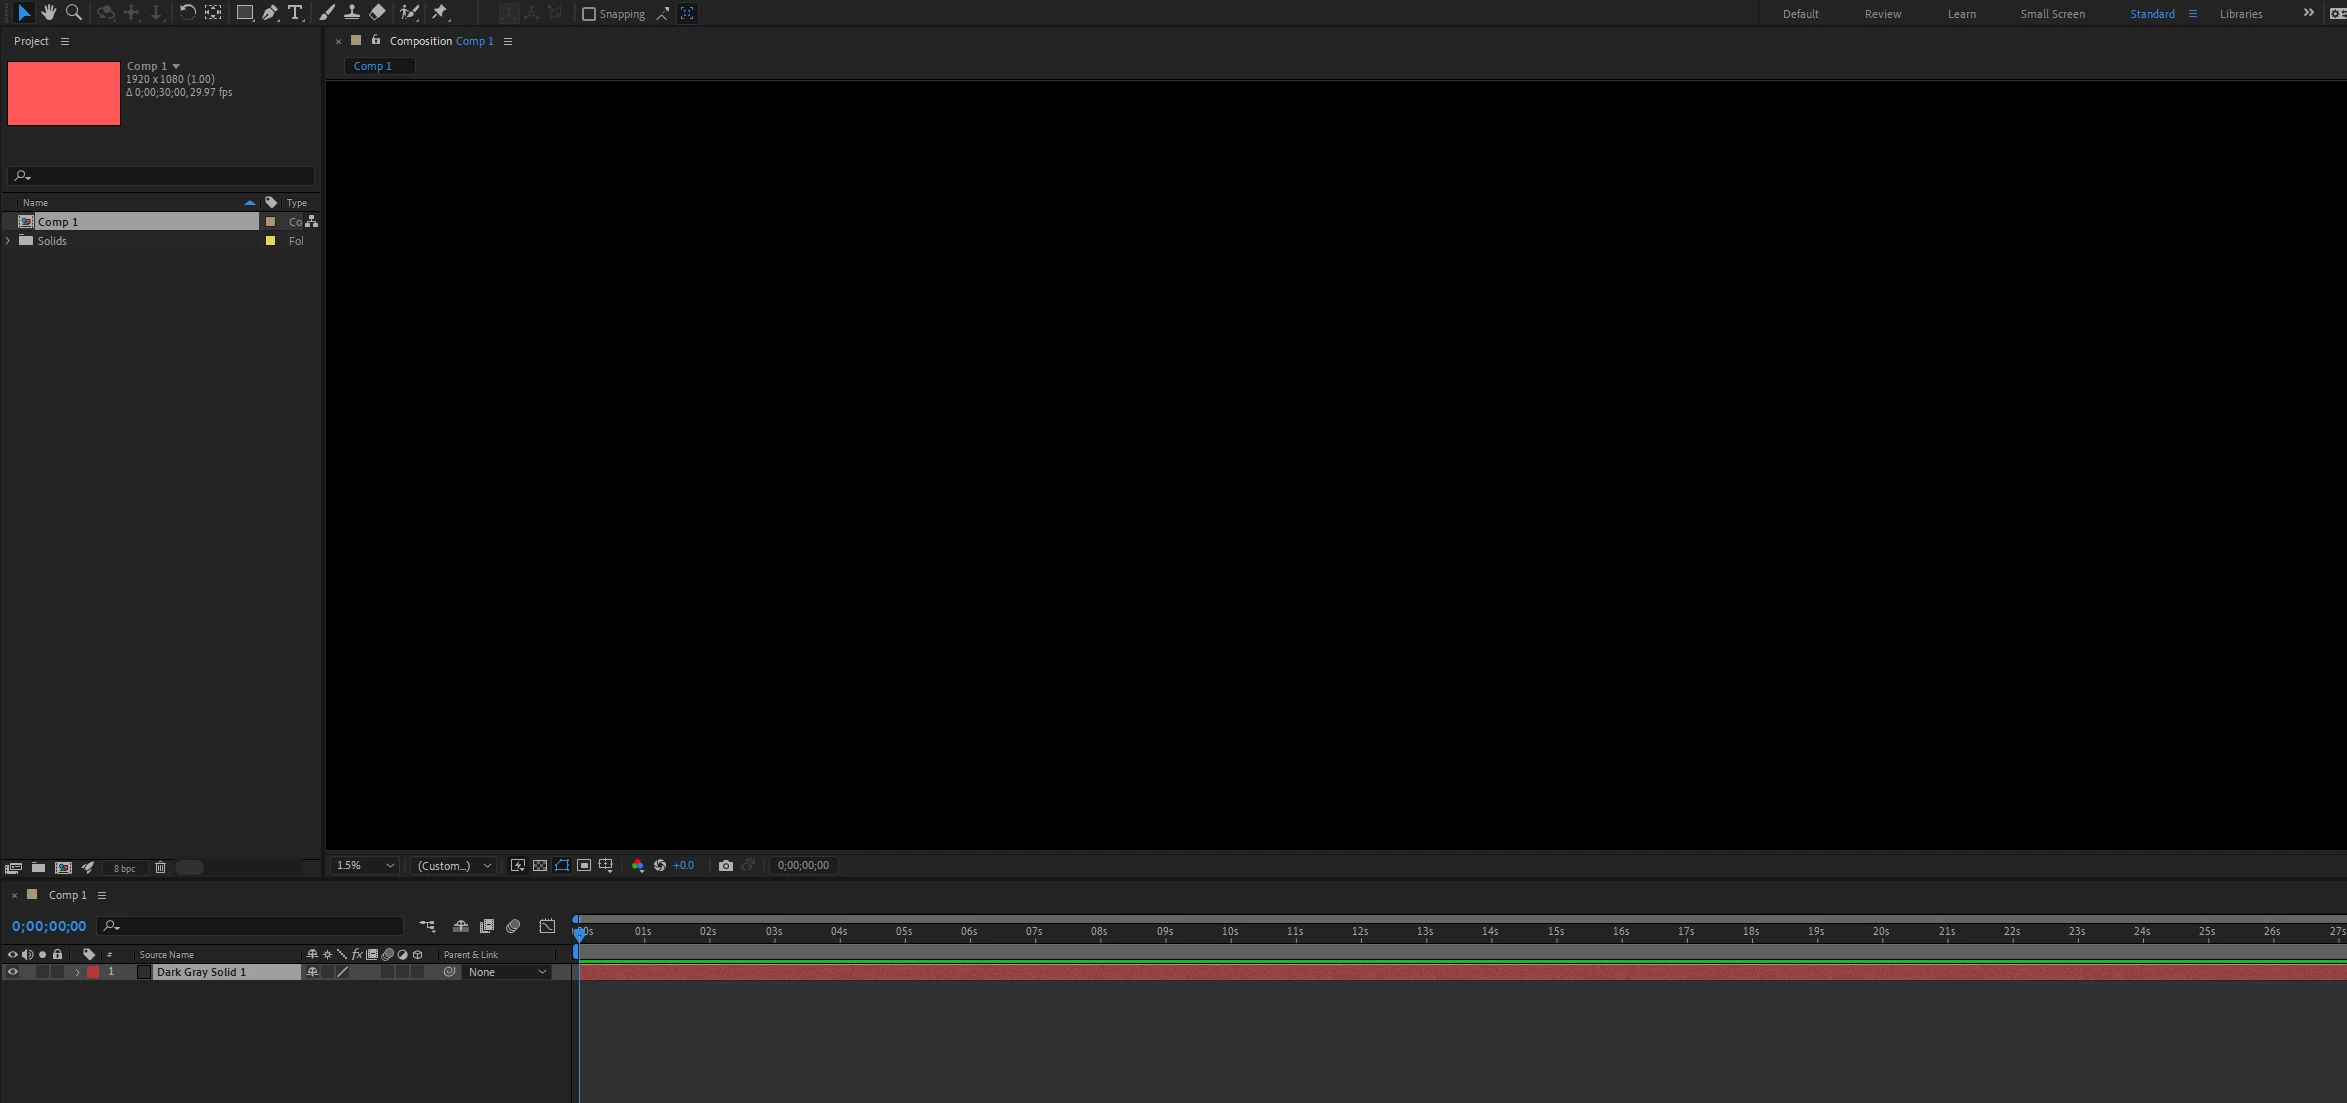Select the Eraser tool
This screenshot has width=2347, height=1103.
[x=377, y=13]
